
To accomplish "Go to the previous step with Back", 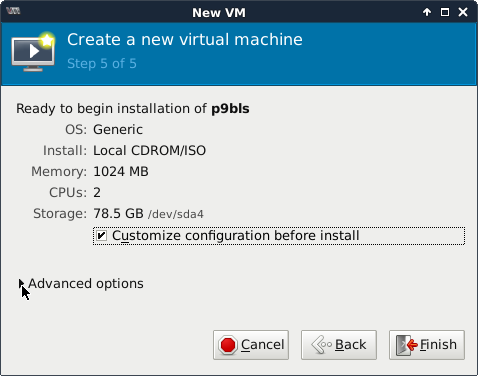I will click(339, 345).
